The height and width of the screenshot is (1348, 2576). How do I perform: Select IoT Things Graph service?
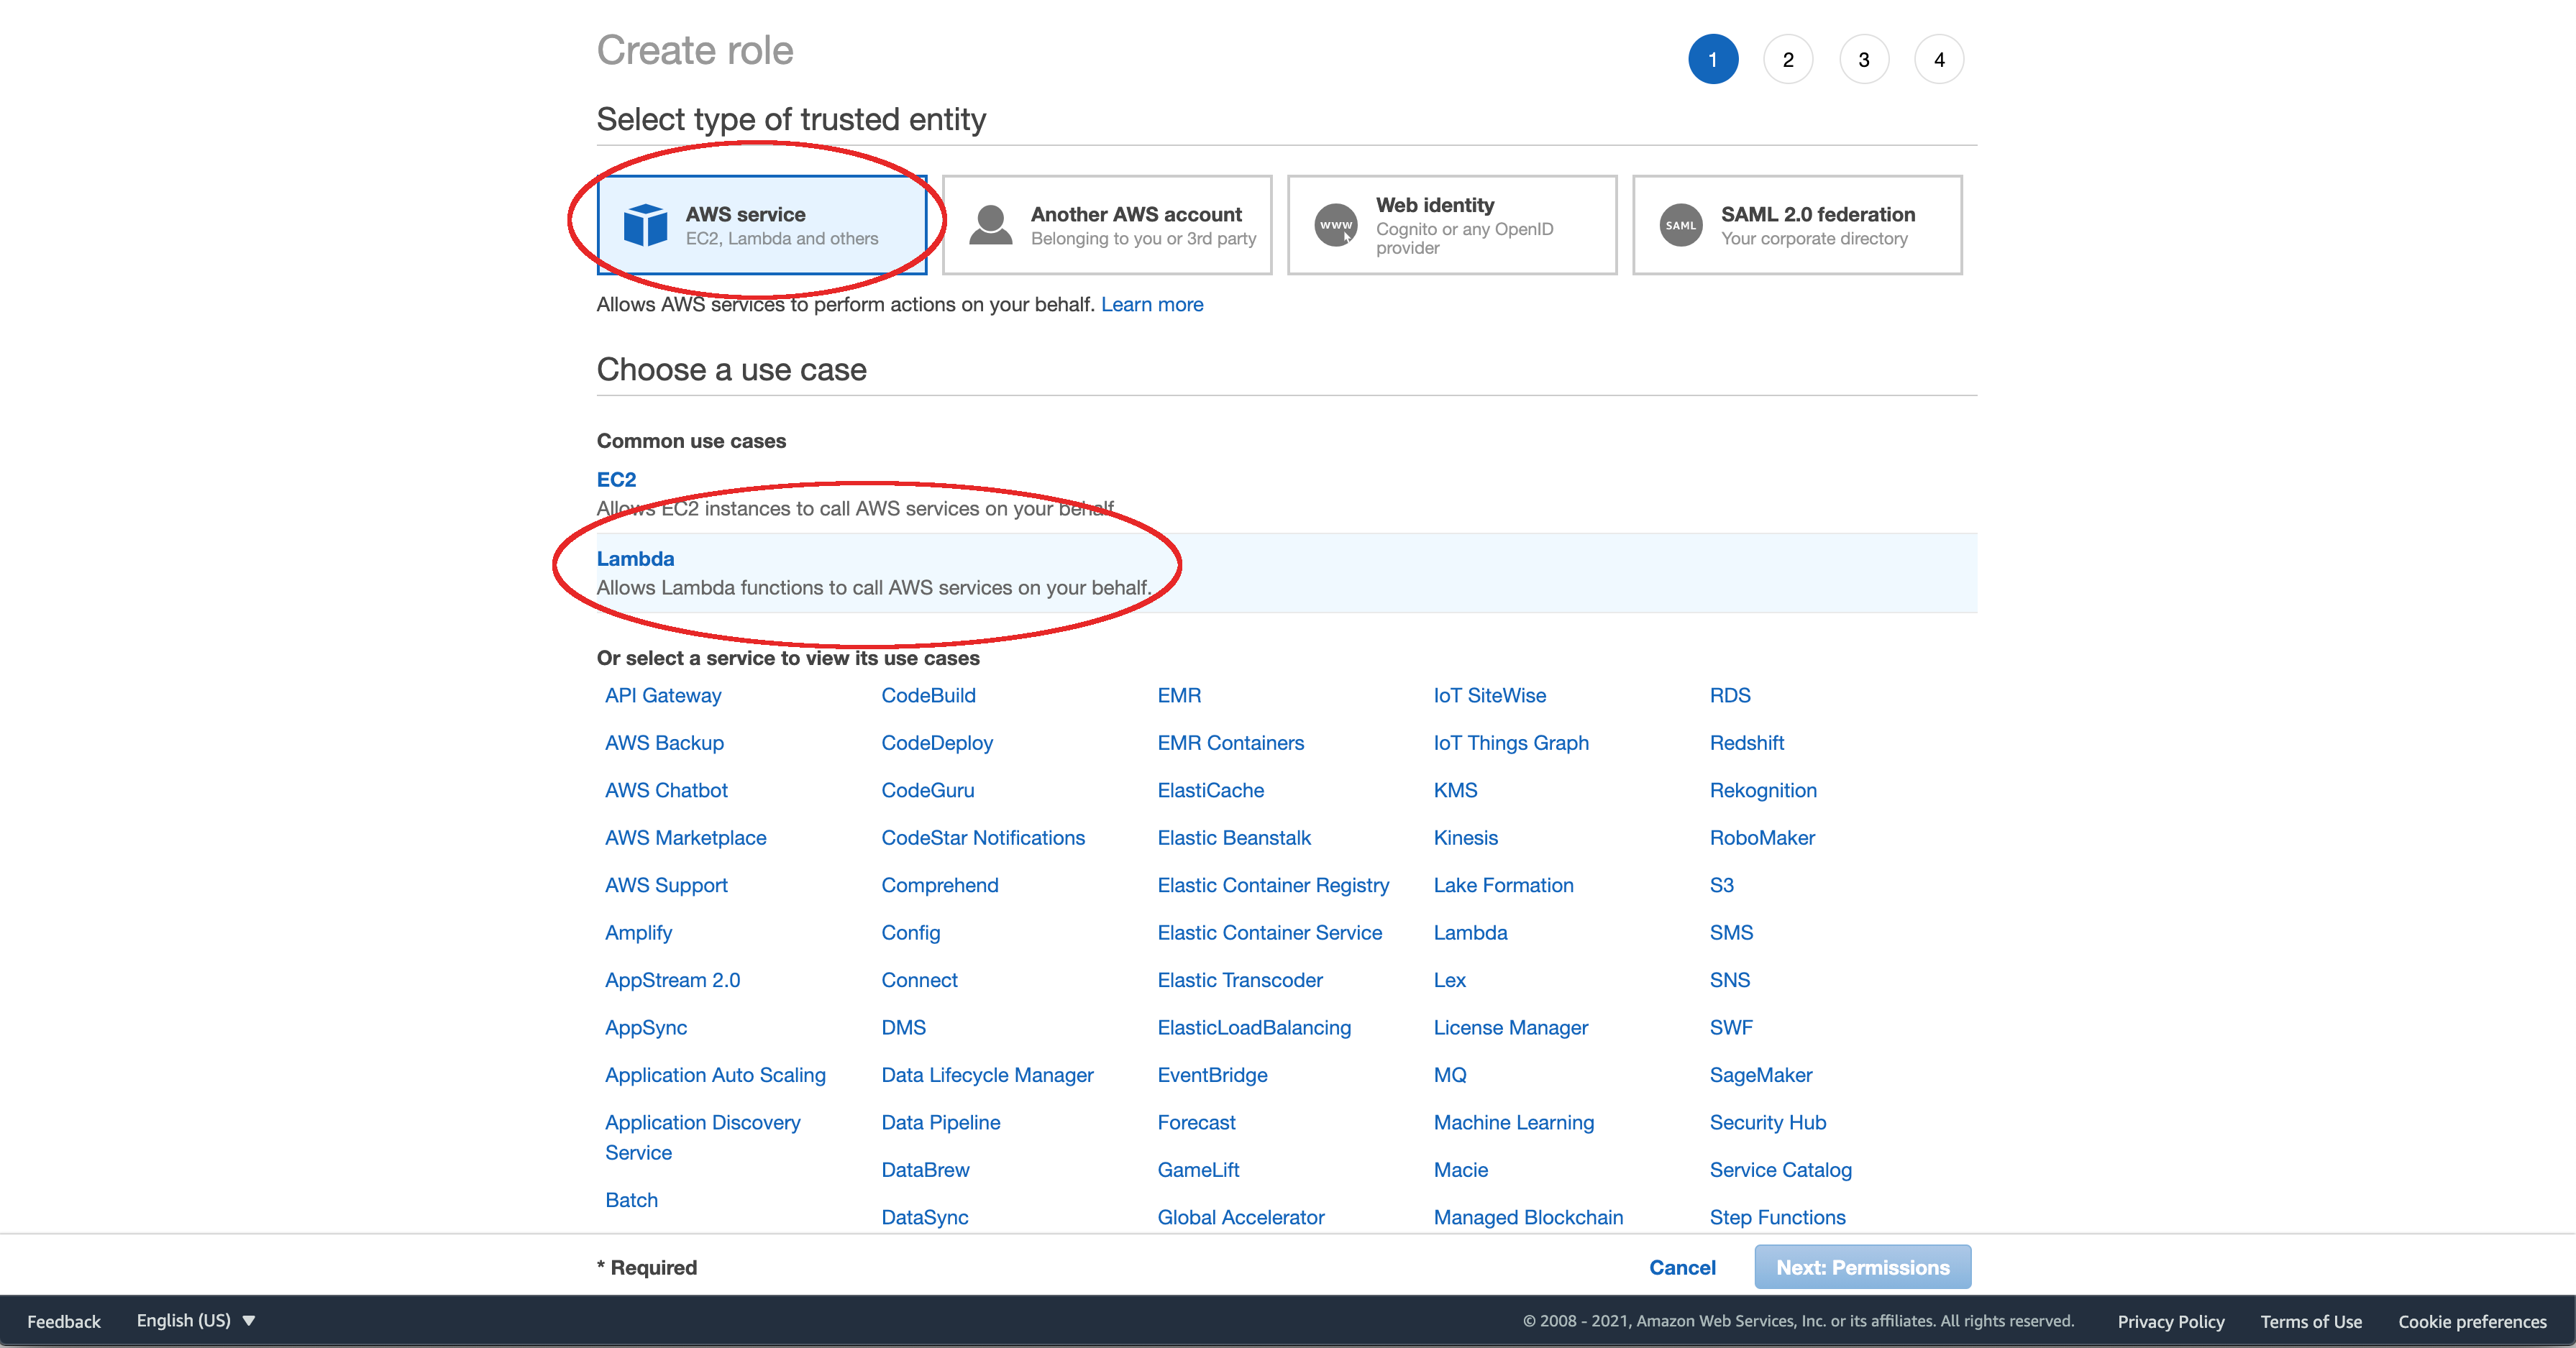[1510, 743]
